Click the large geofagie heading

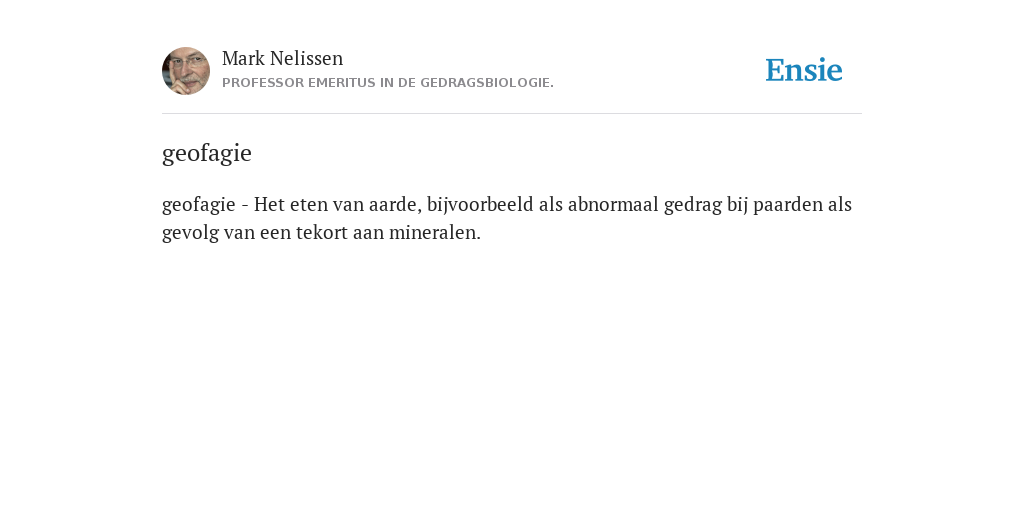[206, 153]
